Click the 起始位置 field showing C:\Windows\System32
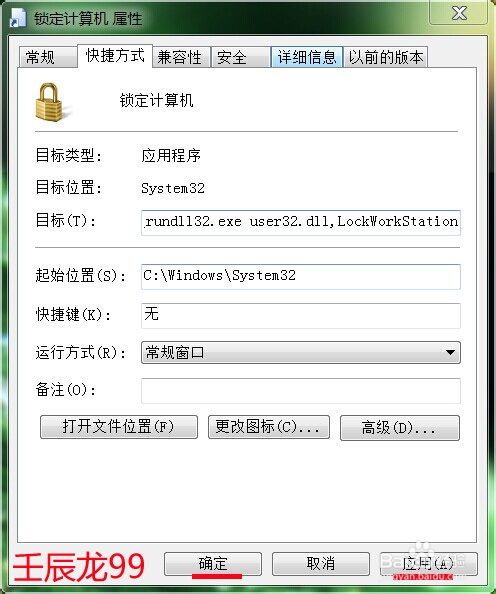Viewport: 496px width, 594px height. click(301, 277)
